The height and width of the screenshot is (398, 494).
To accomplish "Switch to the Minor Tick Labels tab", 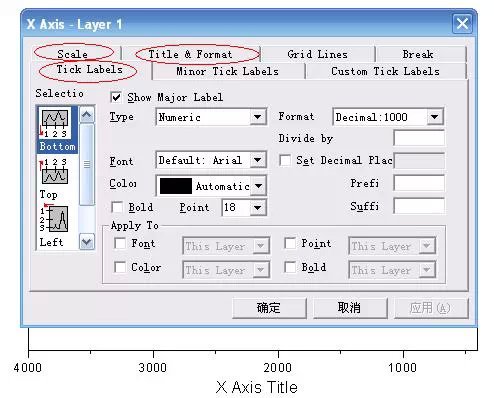I will [227, 71].
